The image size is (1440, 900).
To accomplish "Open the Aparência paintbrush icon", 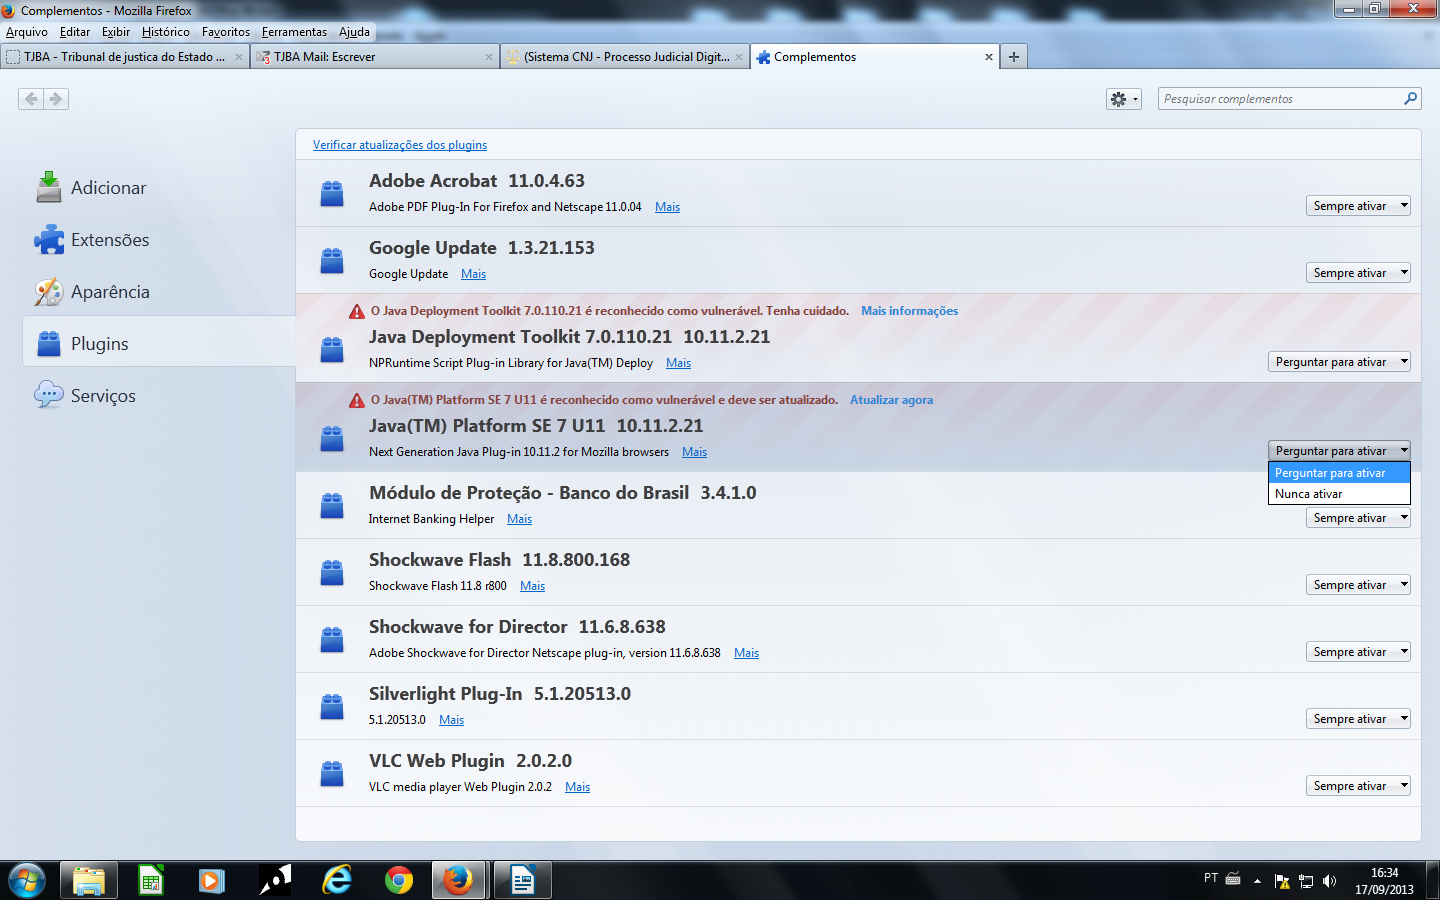I will [x=49, y=291].
